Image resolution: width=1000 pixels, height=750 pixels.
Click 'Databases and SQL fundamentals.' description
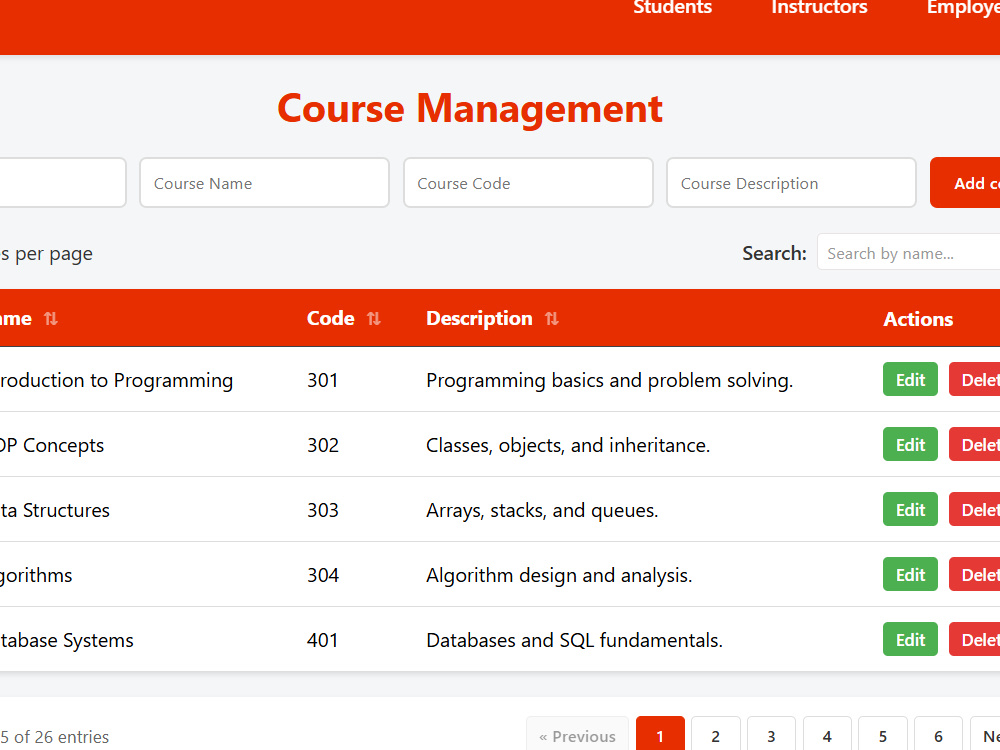pyautogui.click(x=574, y=640)
